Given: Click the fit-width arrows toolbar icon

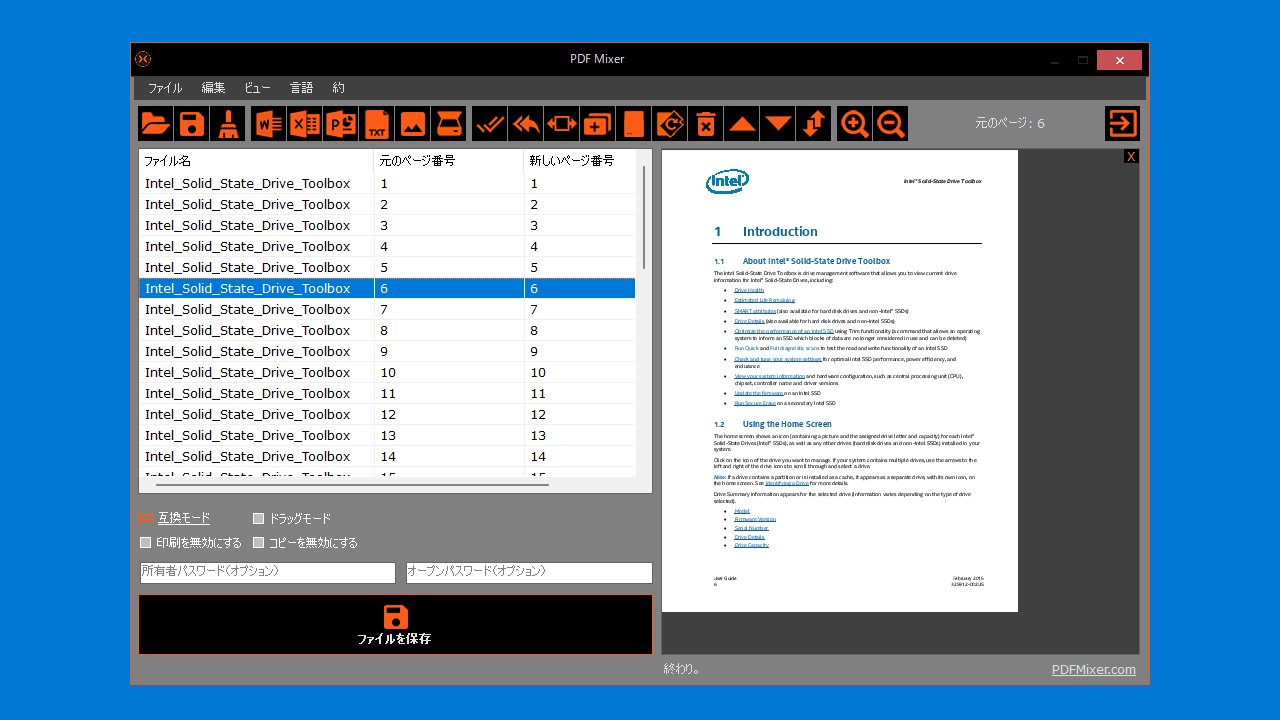Looking at the screenshot, I should point(561,124).
